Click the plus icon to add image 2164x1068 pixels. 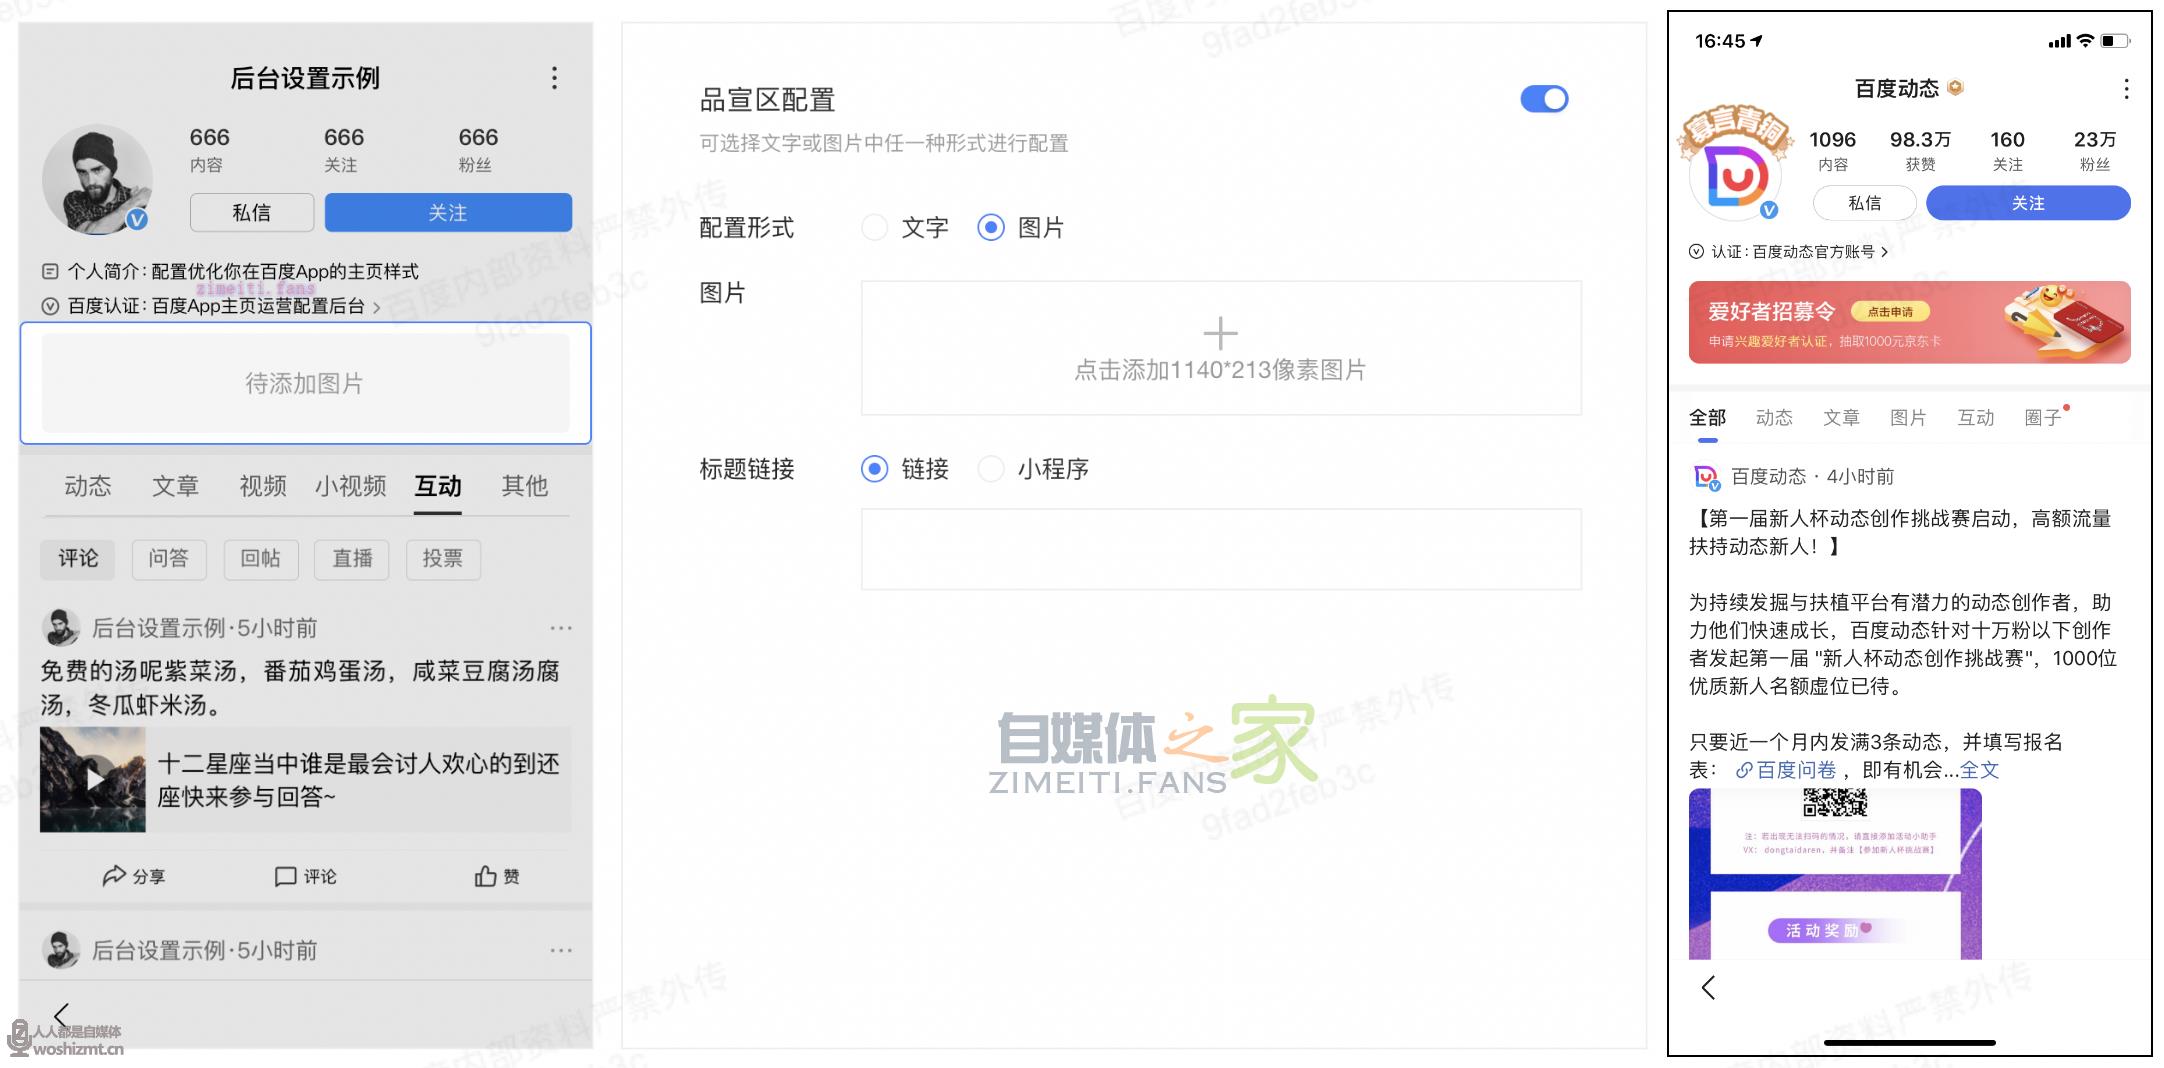tap(1220, 333)
